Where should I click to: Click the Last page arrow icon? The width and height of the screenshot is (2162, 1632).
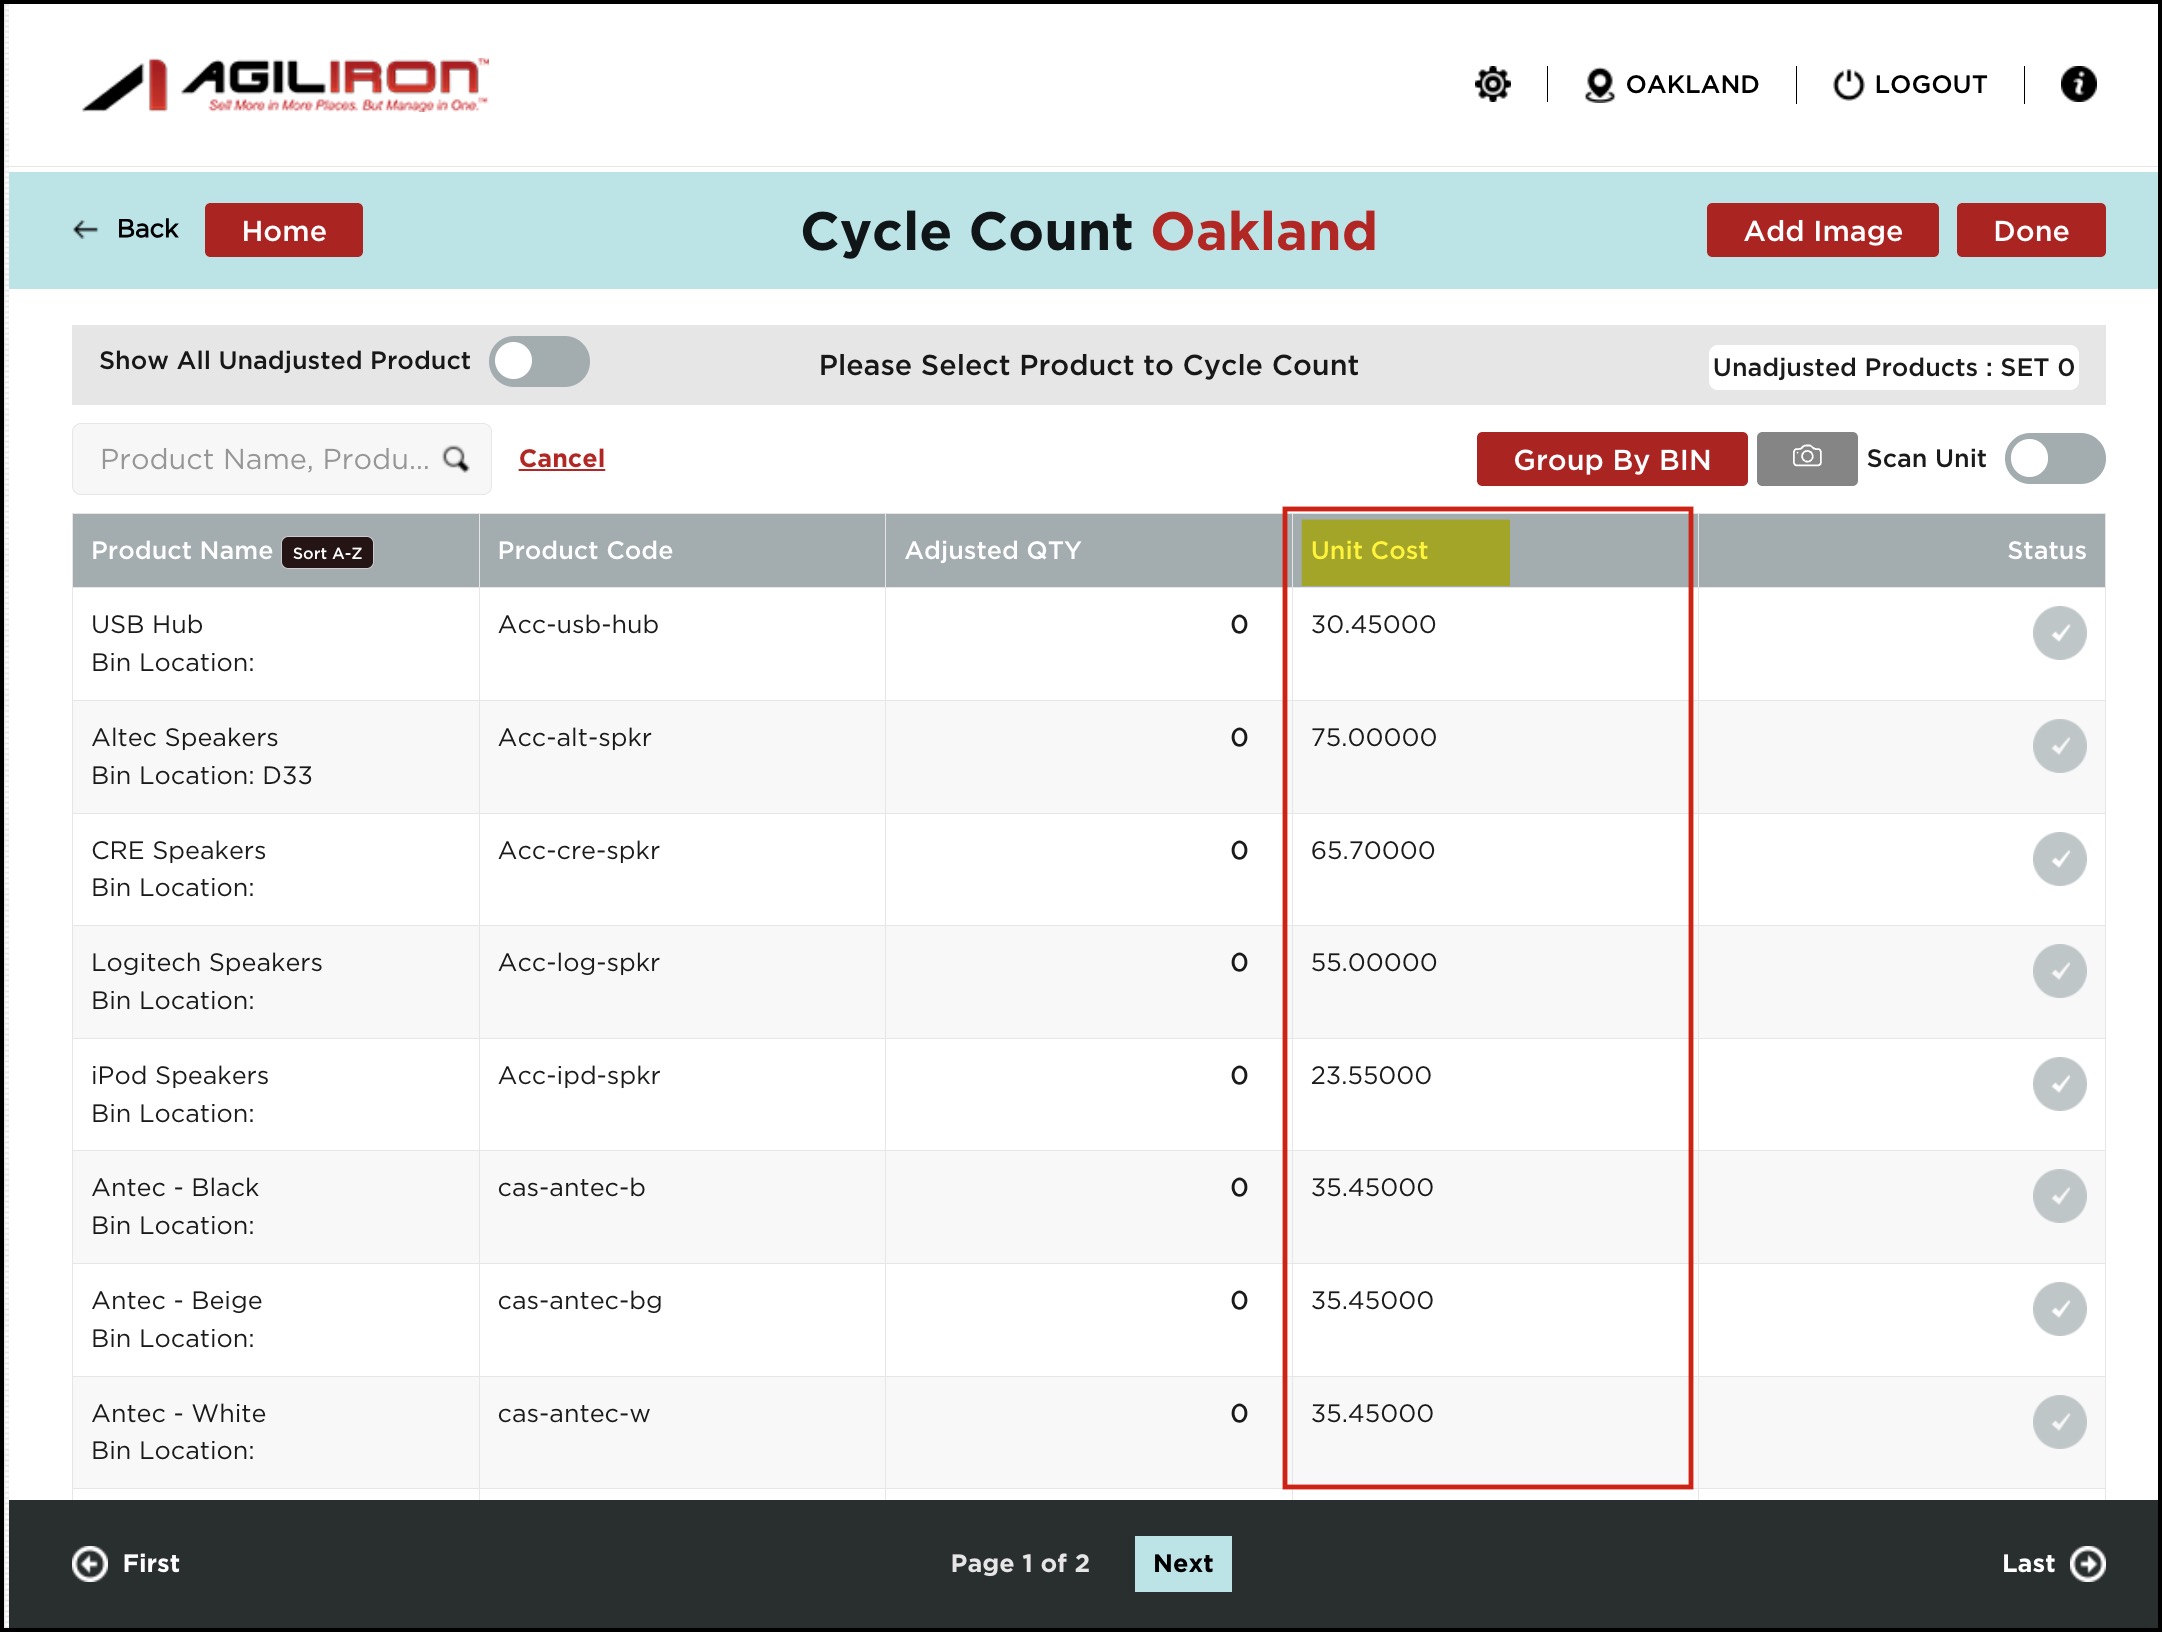click(2087, 1563)
